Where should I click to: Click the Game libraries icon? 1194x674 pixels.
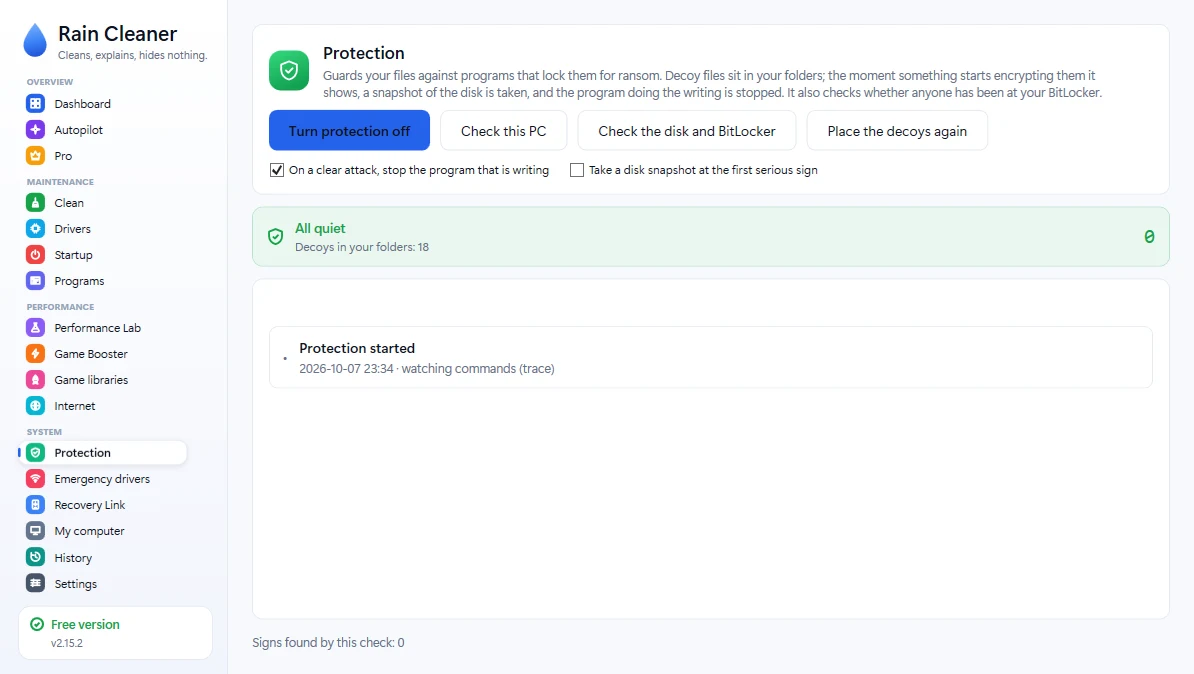tap(36, 379)
